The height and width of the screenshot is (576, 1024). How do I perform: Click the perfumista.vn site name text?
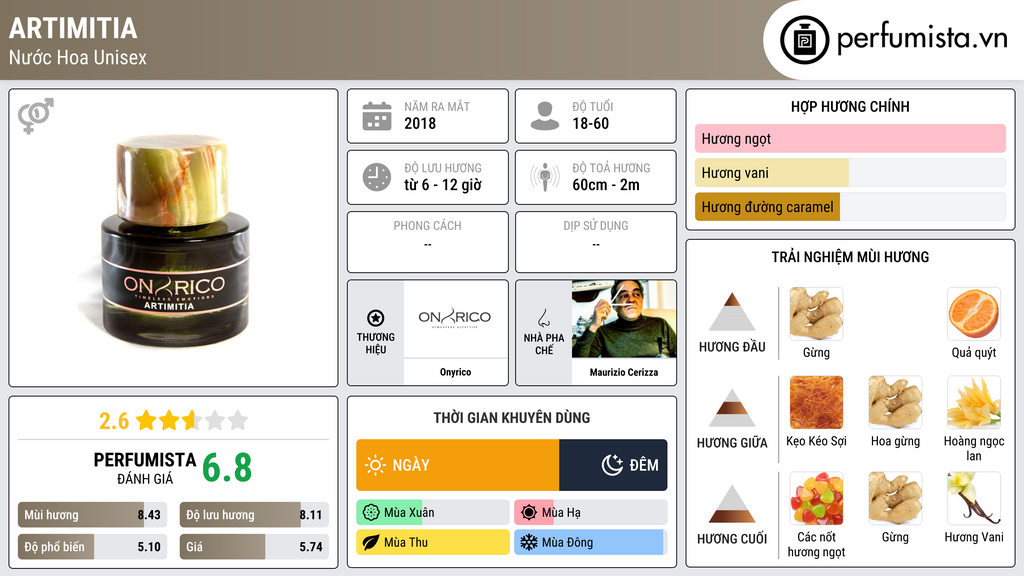pyautogui.click(x=922, y=38)
